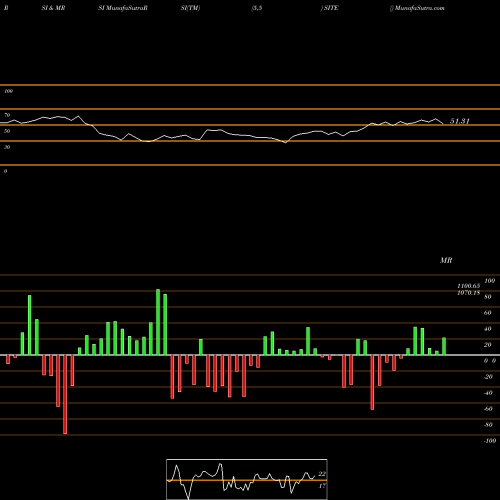500x500 pixels.
Task: Click the SITE symbol in header
Action: (x=331, y=8)
